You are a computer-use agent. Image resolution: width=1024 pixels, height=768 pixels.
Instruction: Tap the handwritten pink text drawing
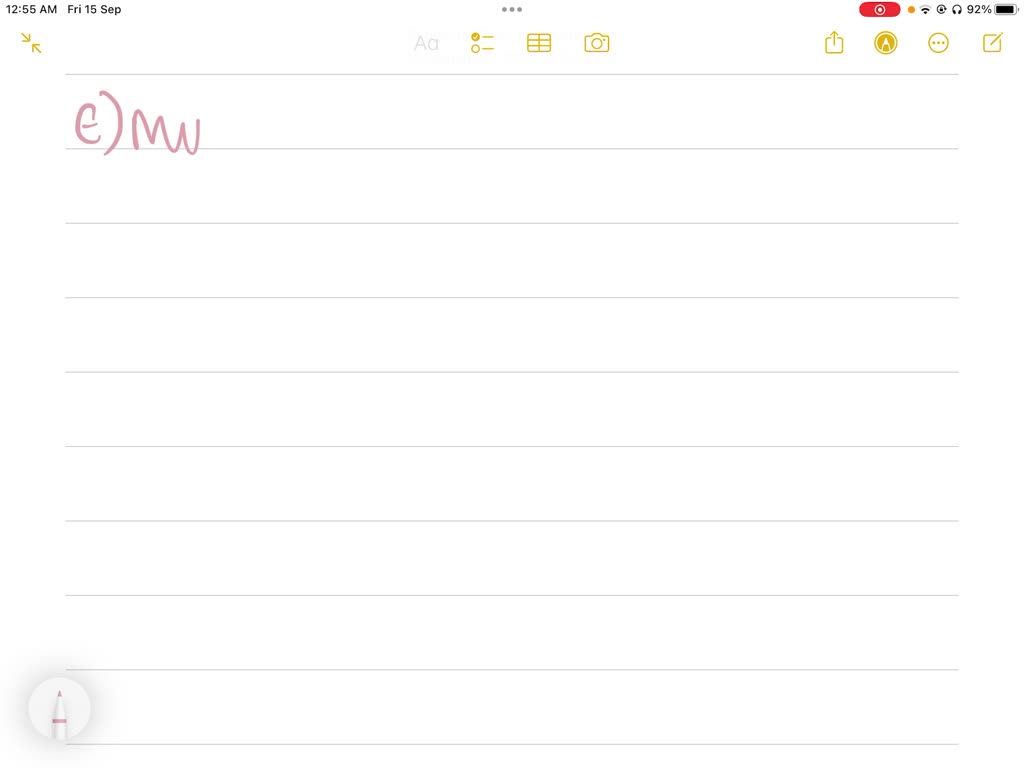(x=137, y=123)
